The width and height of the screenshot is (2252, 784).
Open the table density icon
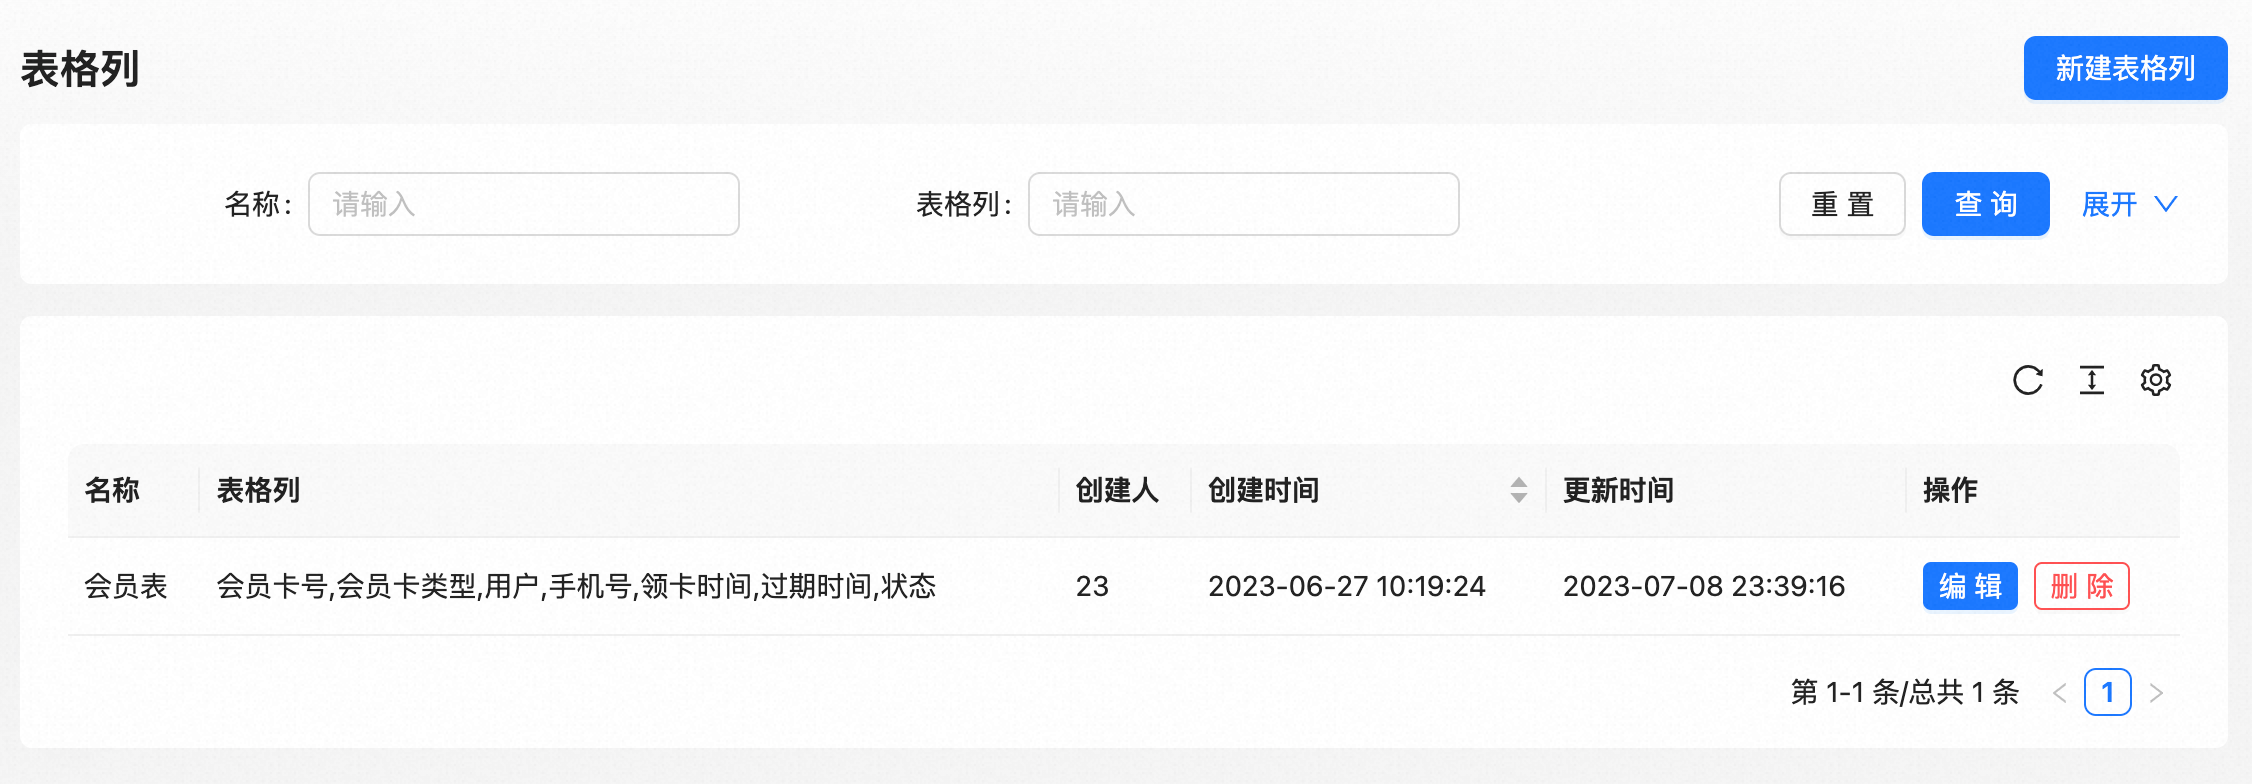(2091, 380)
